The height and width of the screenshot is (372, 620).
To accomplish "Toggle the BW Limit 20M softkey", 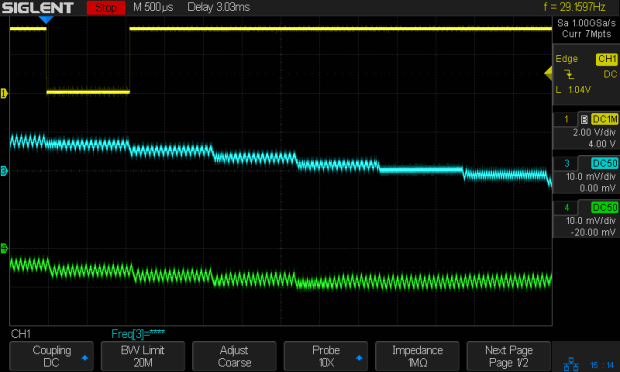I will 143,356.
